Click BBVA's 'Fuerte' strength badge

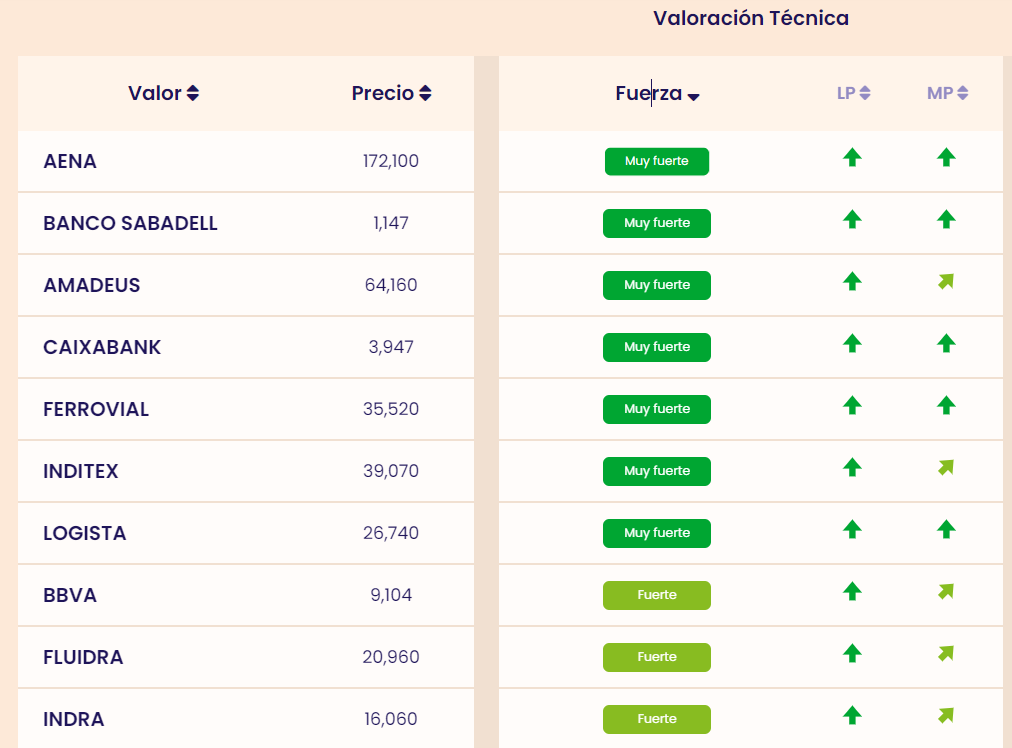point(657,595)
